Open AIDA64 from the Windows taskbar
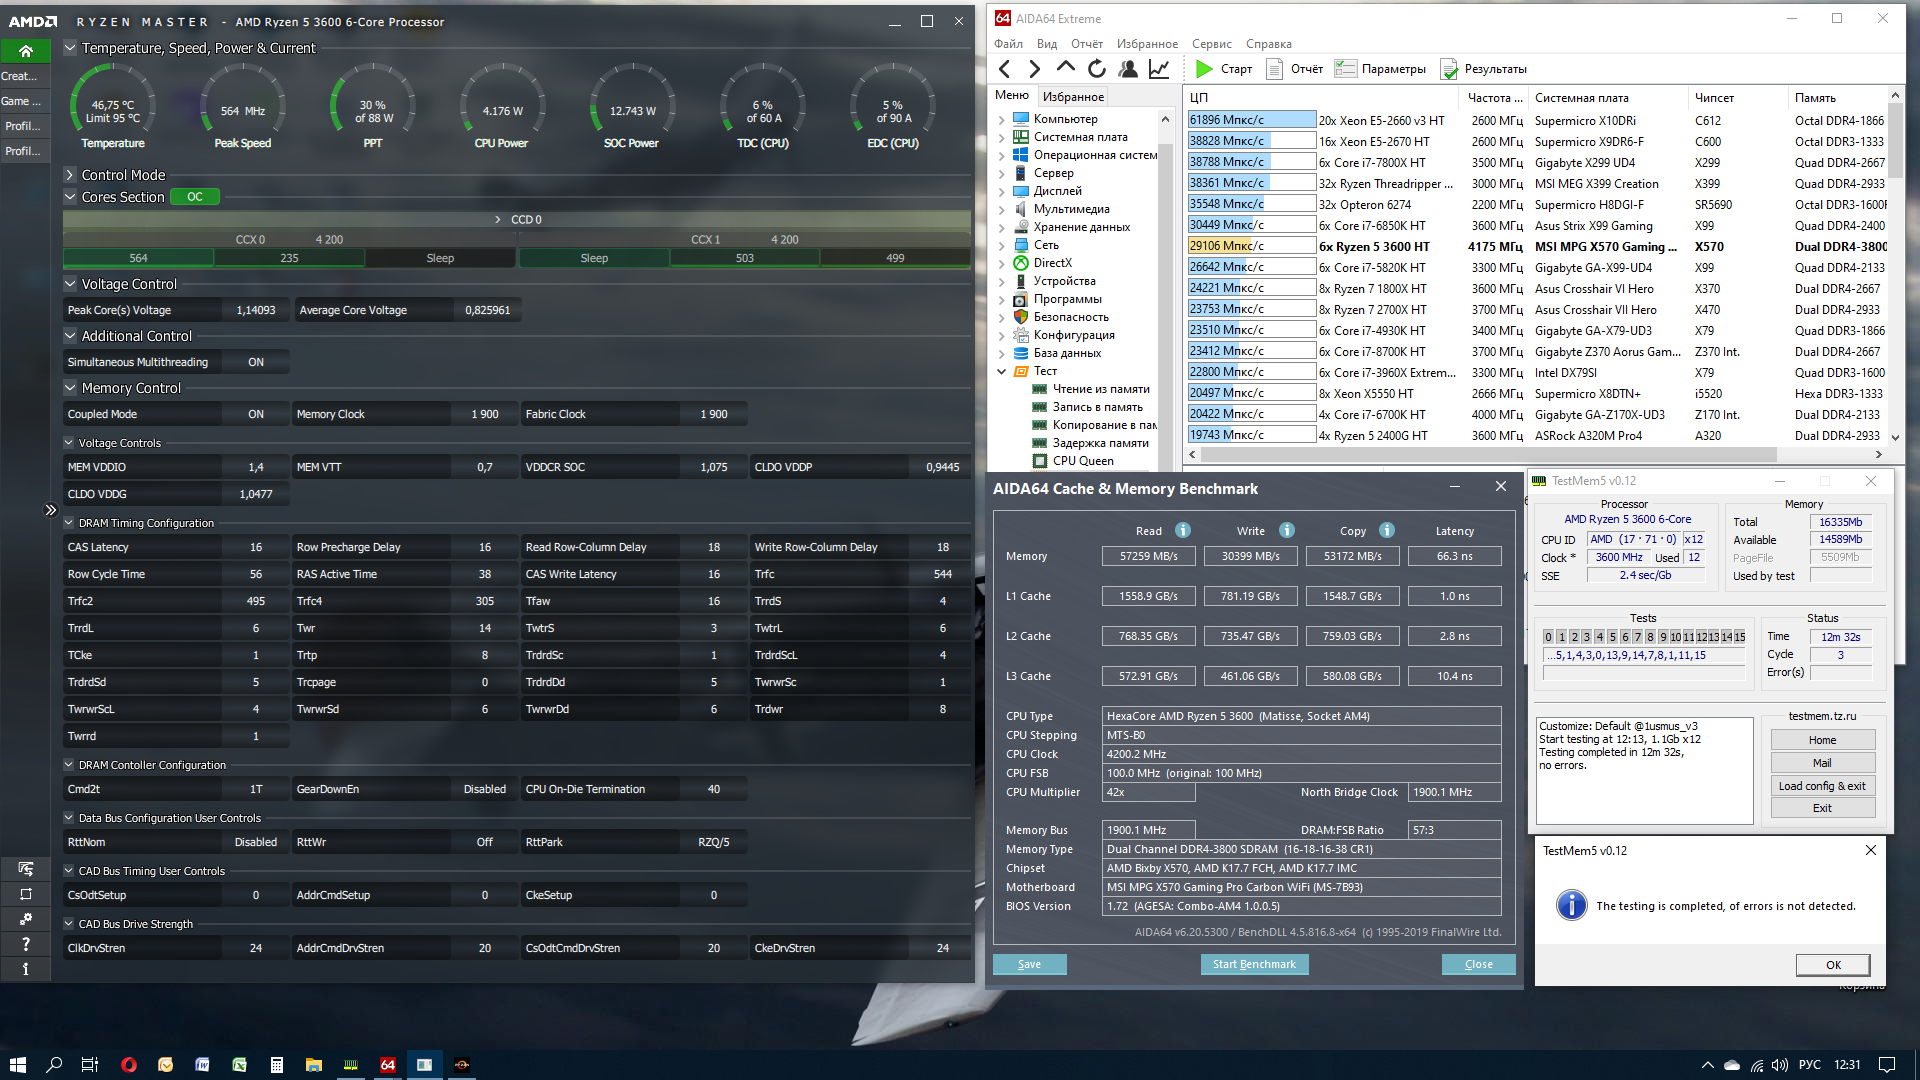 [387, 1065]
